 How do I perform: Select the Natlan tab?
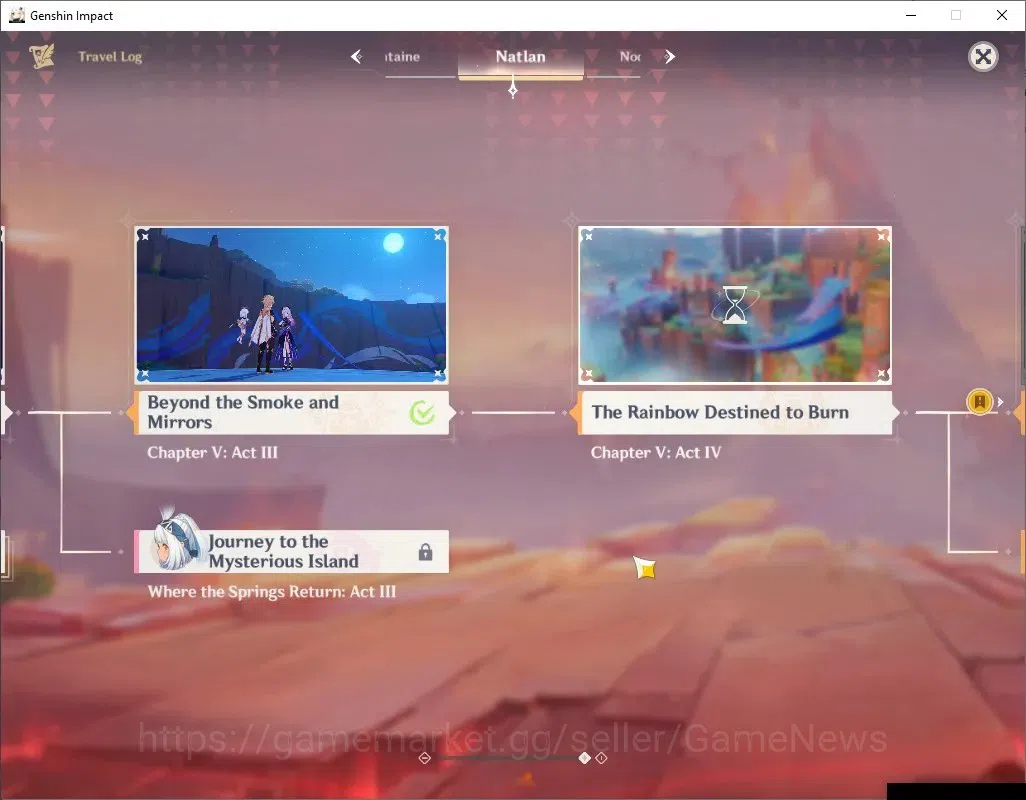pyautogui.click(x=520, y=58)
